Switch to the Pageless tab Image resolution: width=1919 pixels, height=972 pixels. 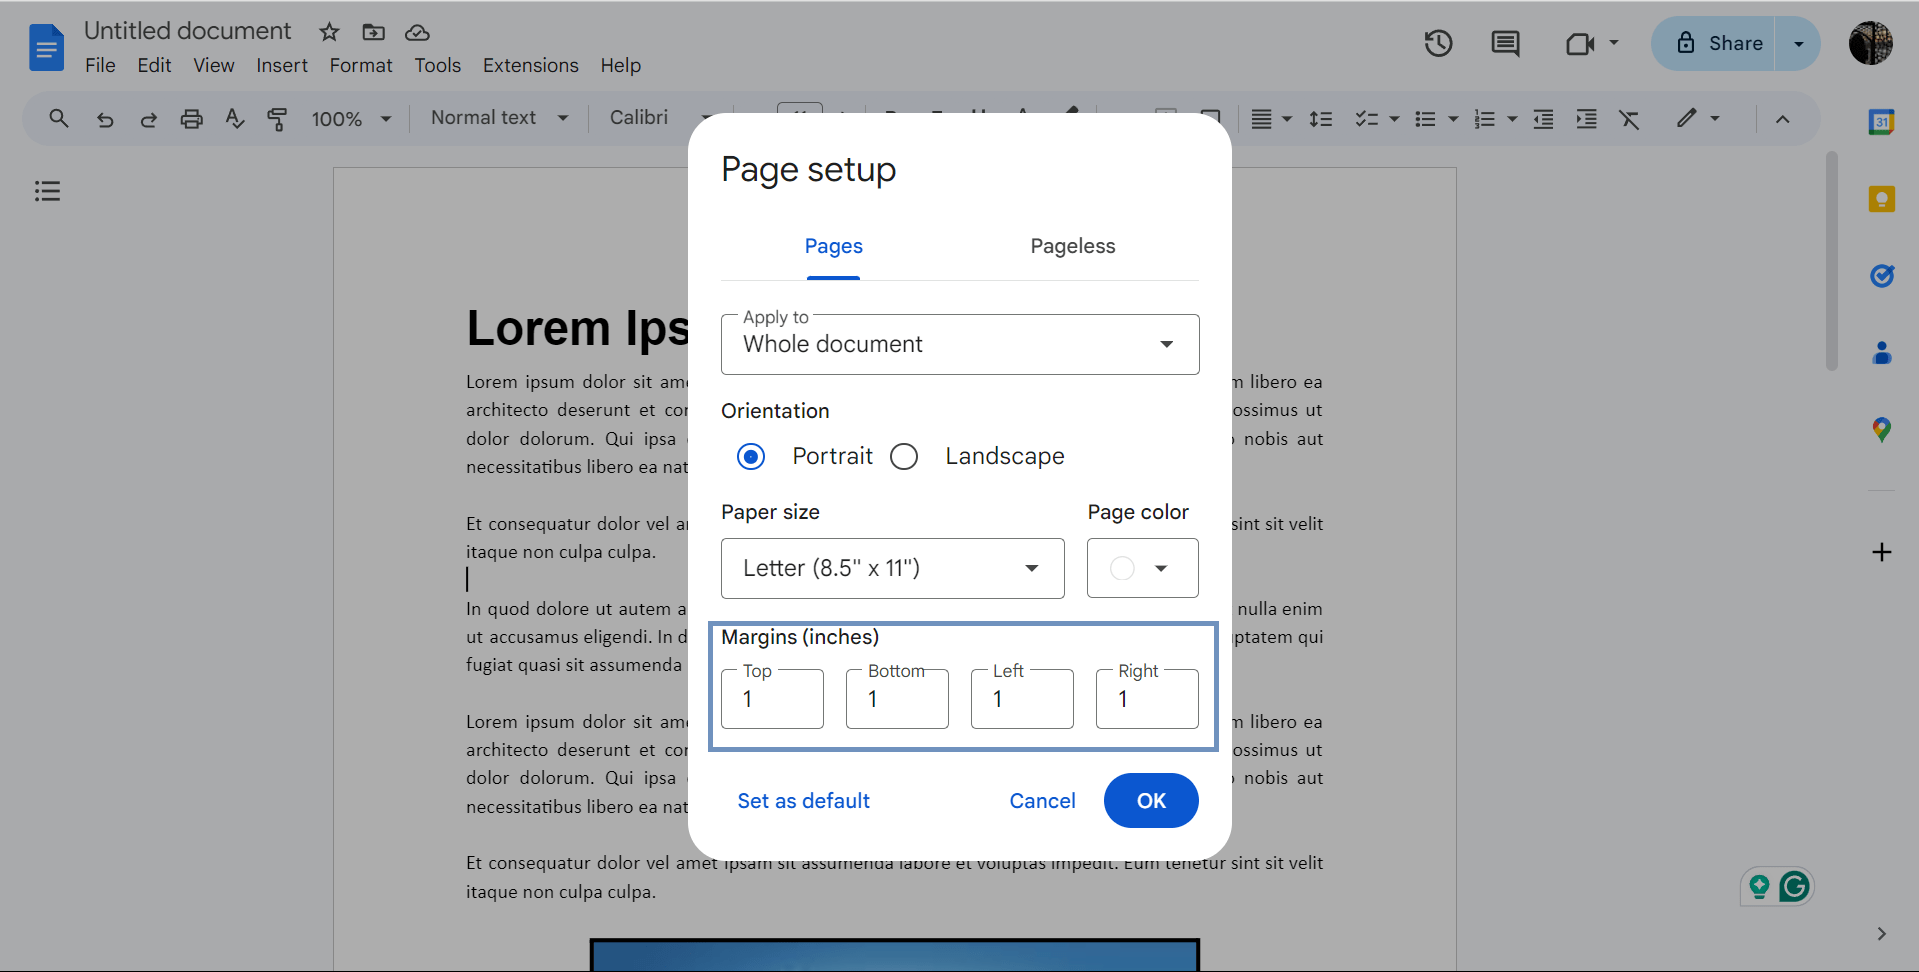1072,246
